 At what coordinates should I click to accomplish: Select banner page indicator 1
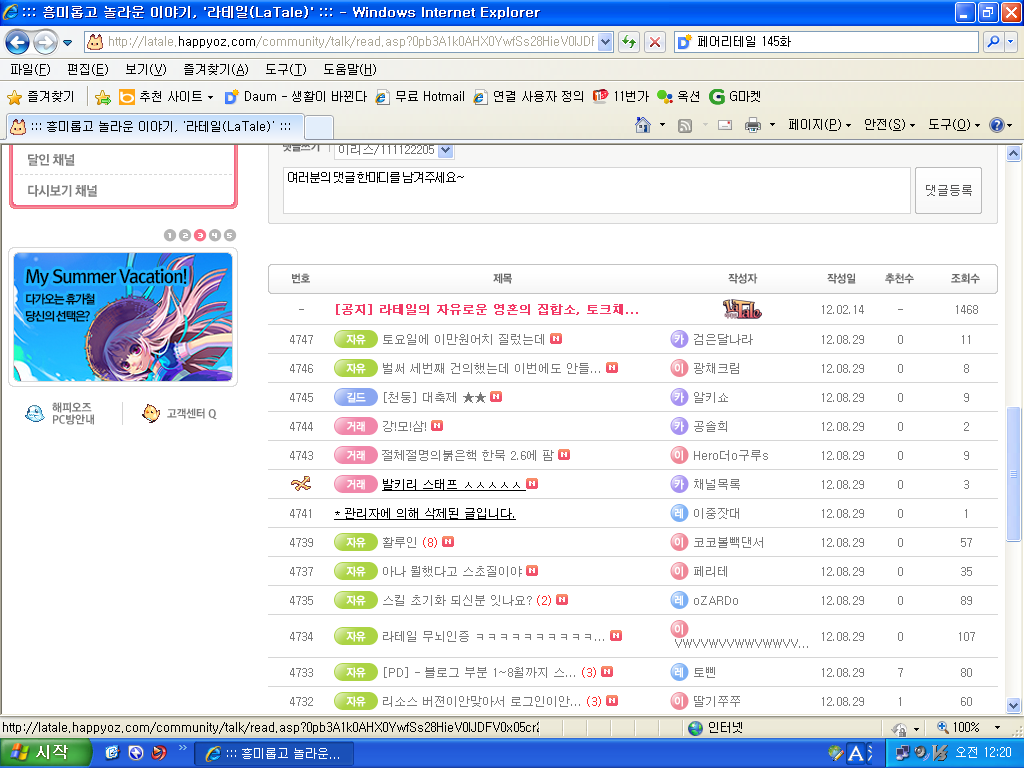click(x=170, y=235)
